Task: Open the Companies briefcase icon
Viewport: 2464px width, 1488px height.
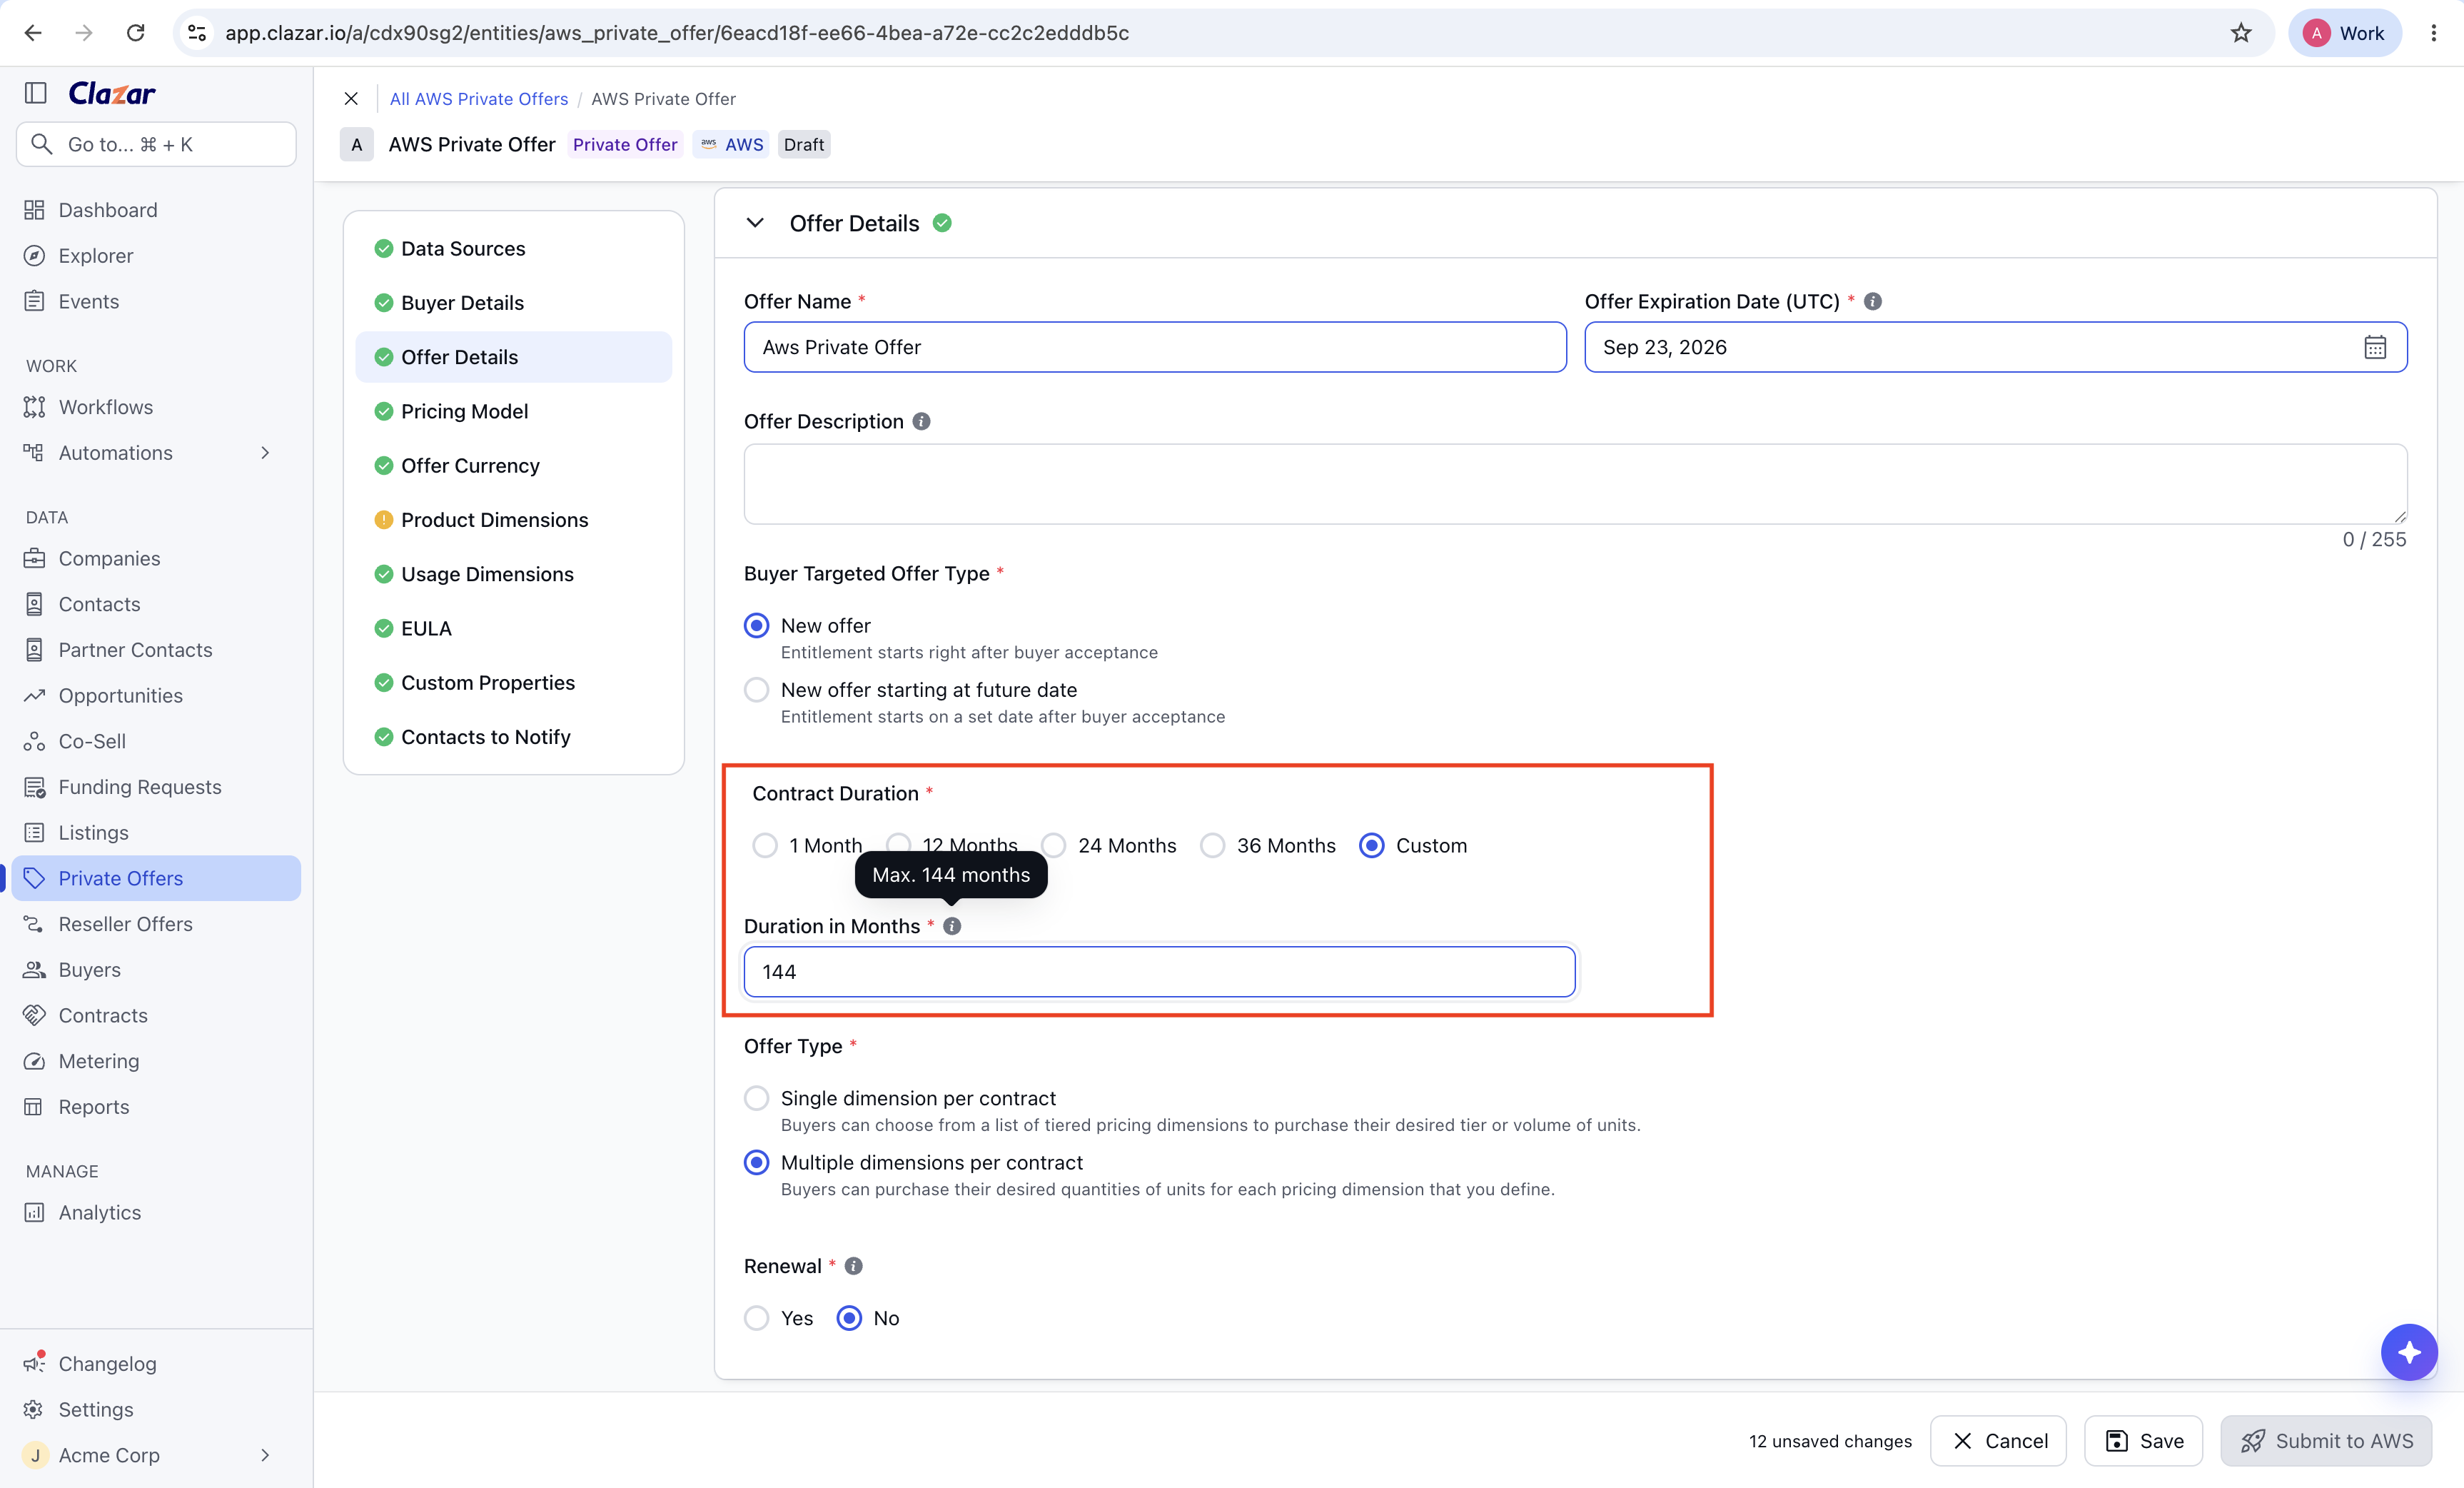Action: (34, 558)
